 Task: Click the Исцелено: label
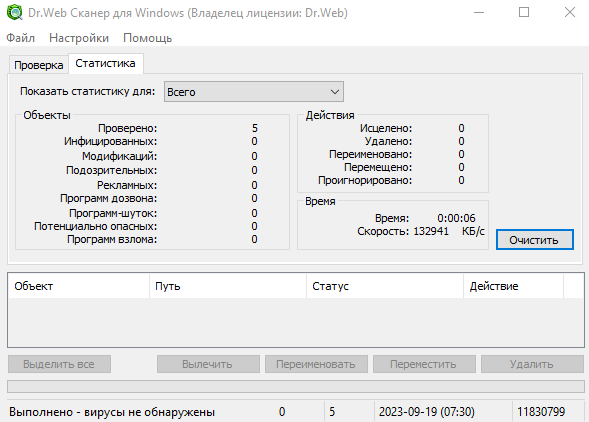(x=386, y=129)
